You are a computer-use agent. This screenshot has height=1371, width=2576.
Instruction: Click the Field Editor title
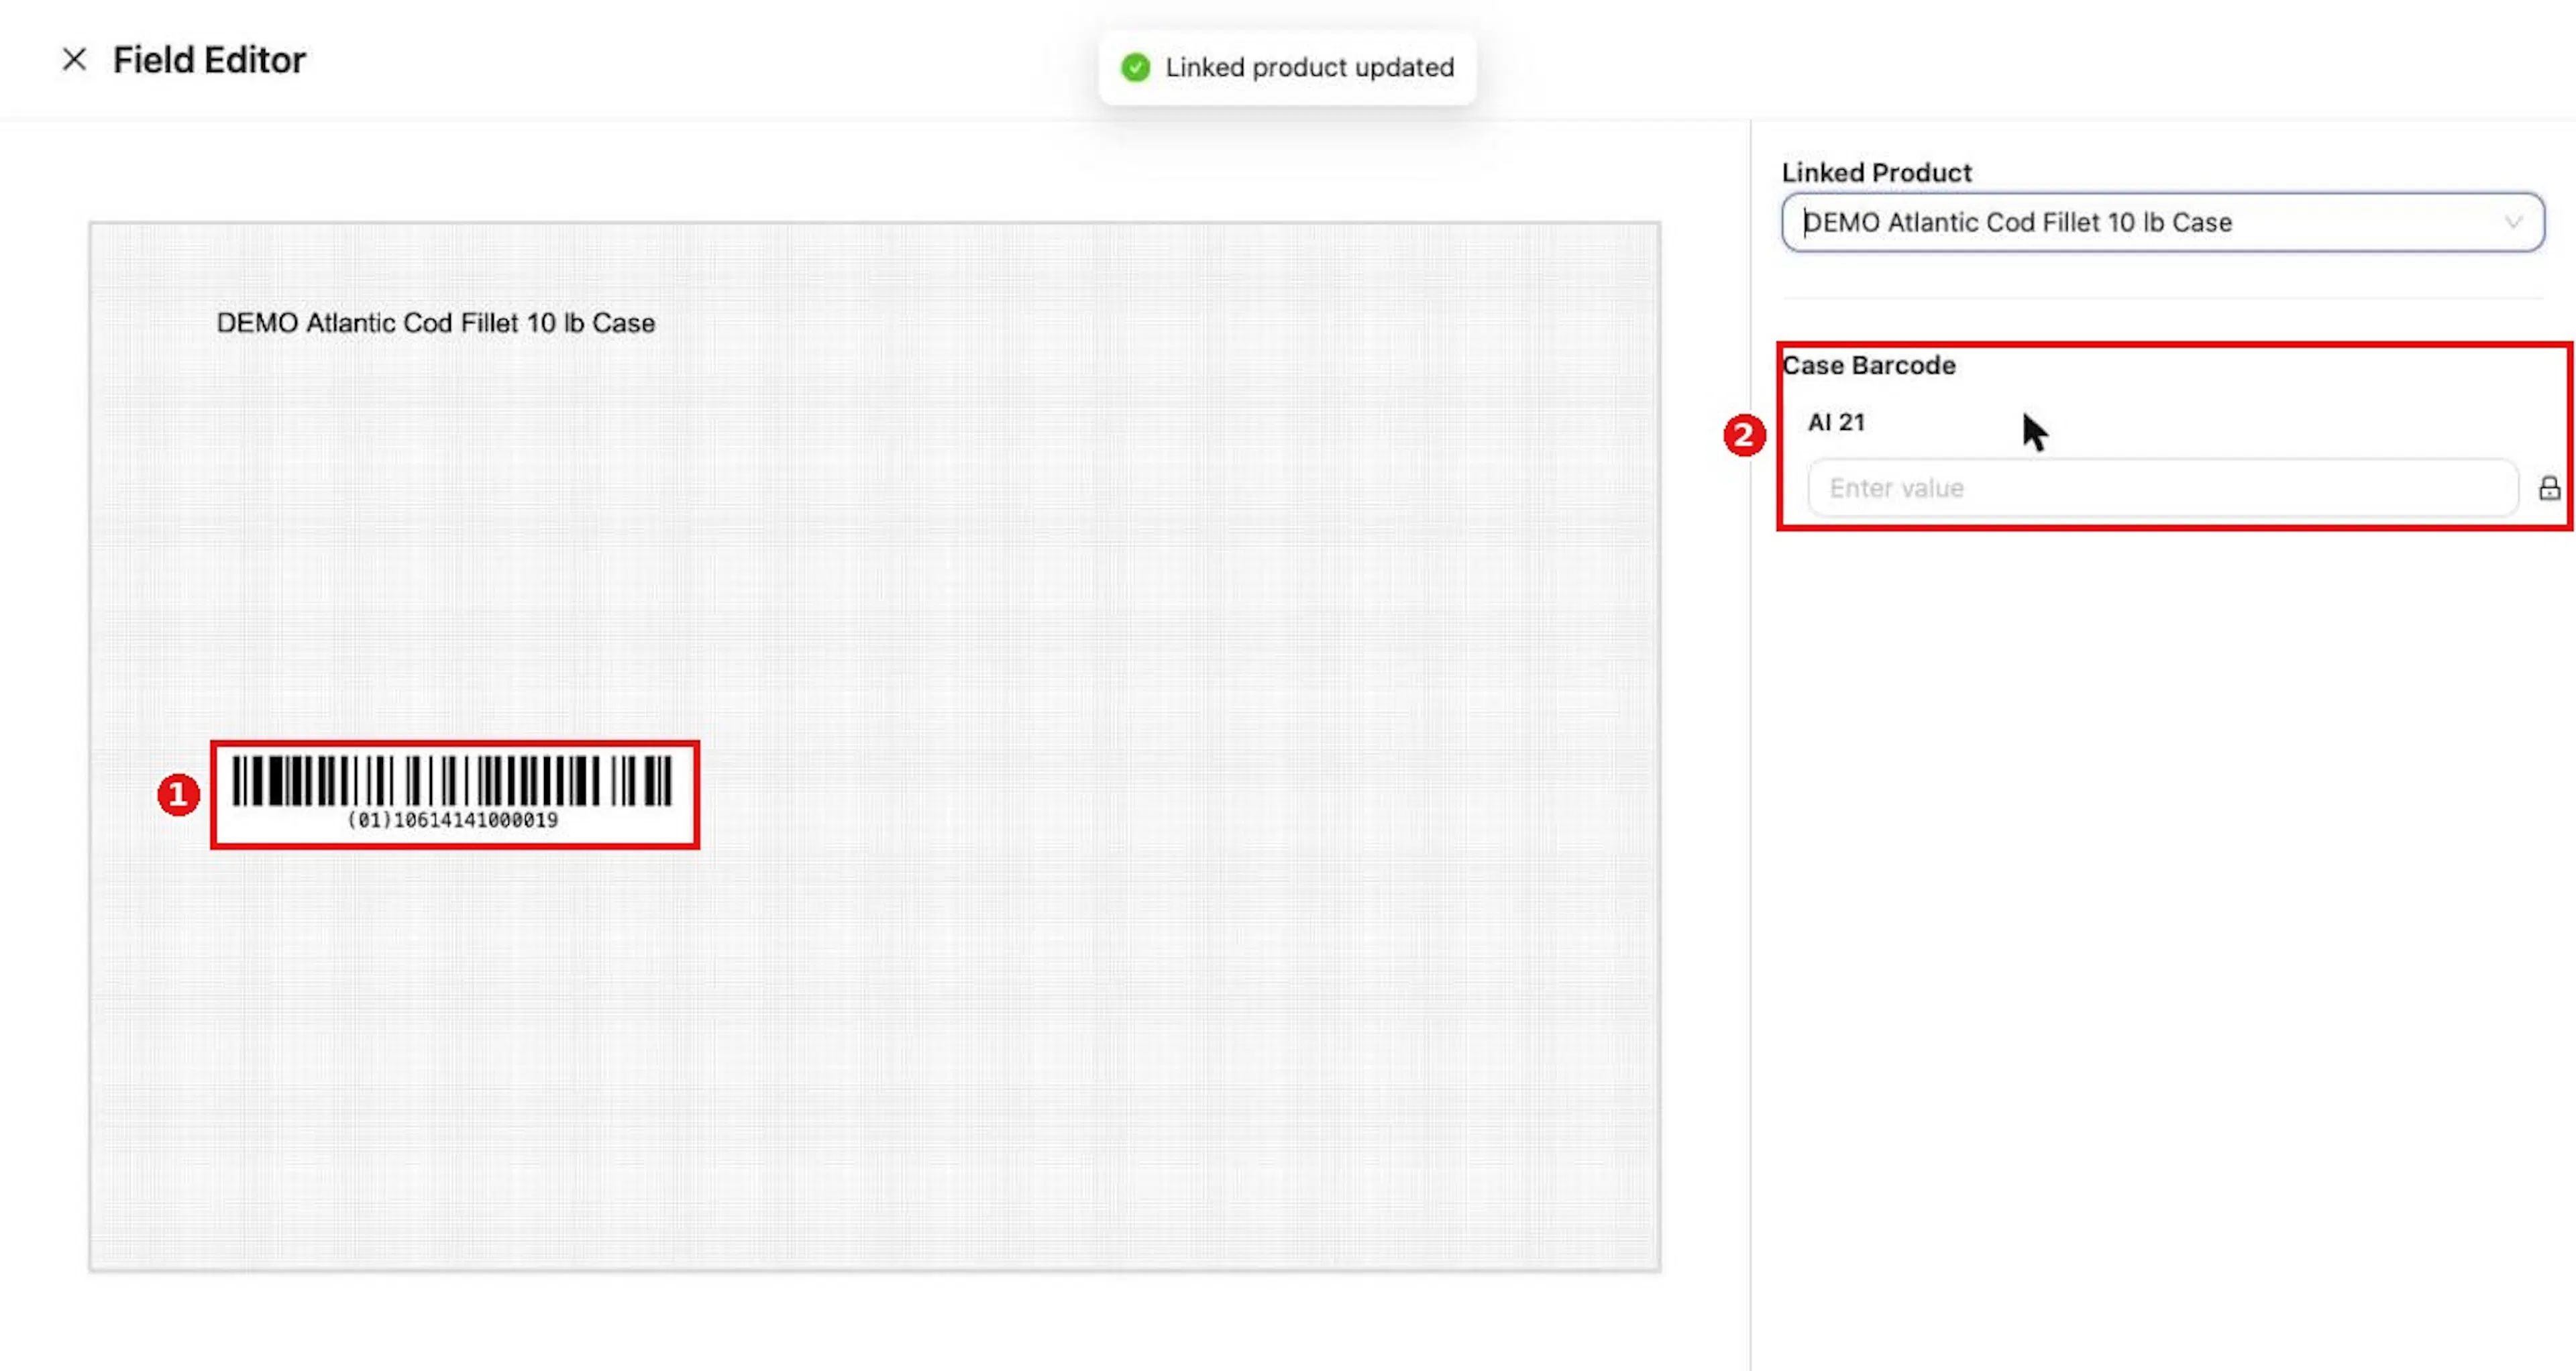pos(209,60)
